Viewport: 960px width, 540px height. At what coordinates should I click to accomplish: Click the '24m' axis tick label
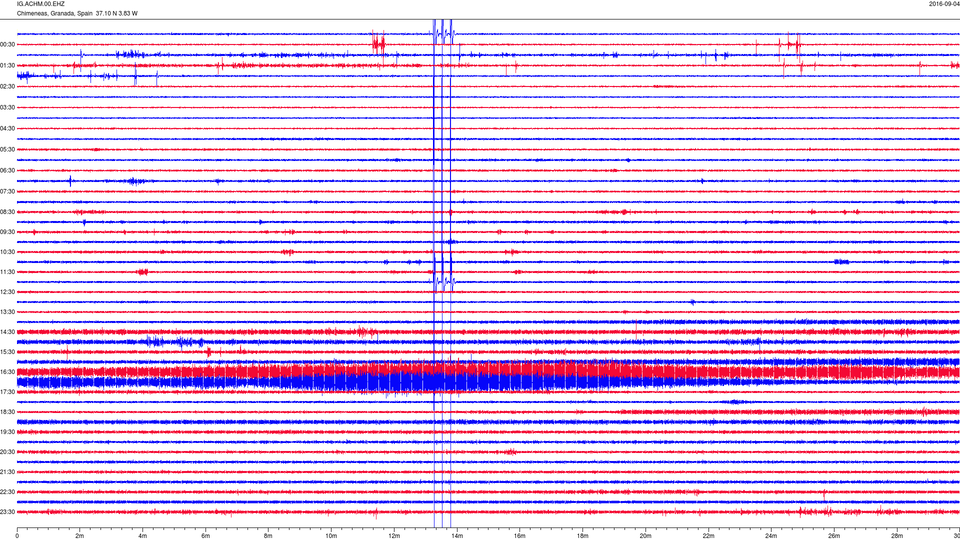771,536
